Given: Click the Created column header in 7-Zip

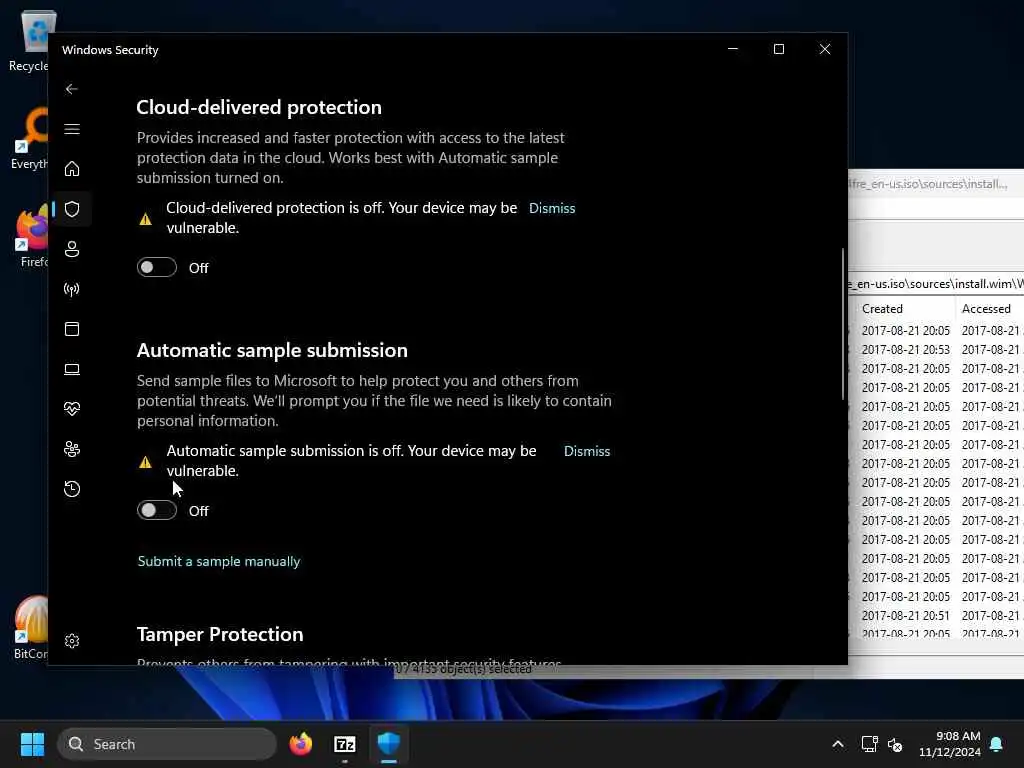Looking at the screenshot, I should pyautogui.click(x=882, y=309).
